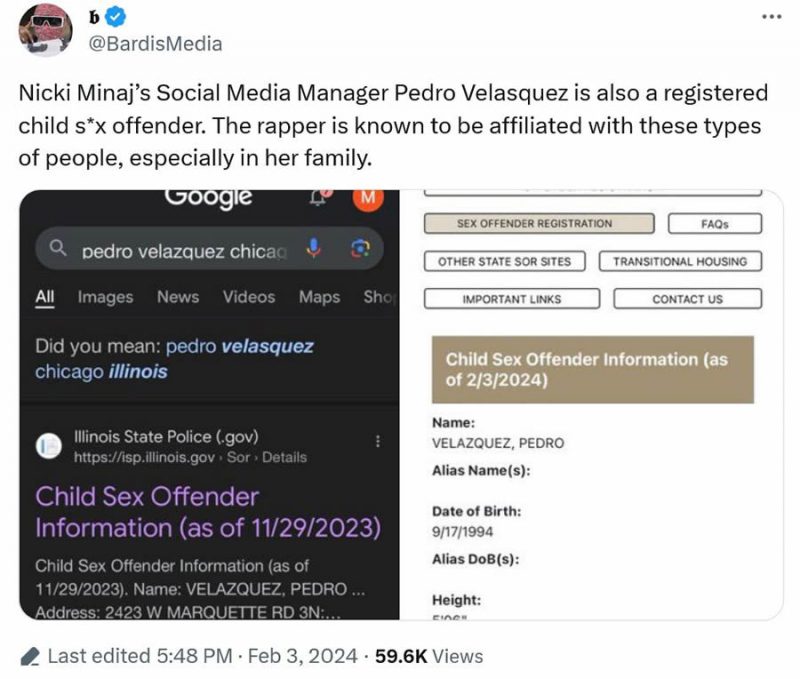Select the Maps search tab

tap(319, 297)
